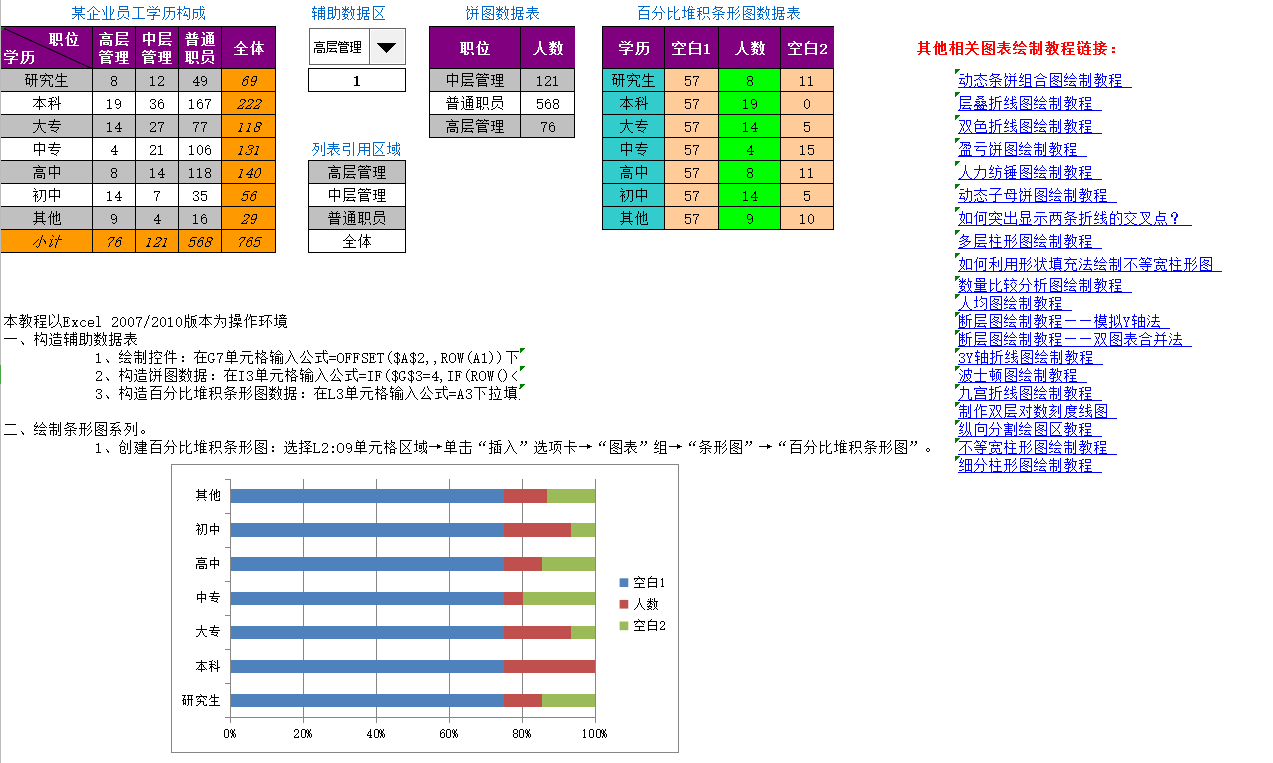
Task: Select the red 人数 bar segment for 本科 in chart
Action: 549,666
